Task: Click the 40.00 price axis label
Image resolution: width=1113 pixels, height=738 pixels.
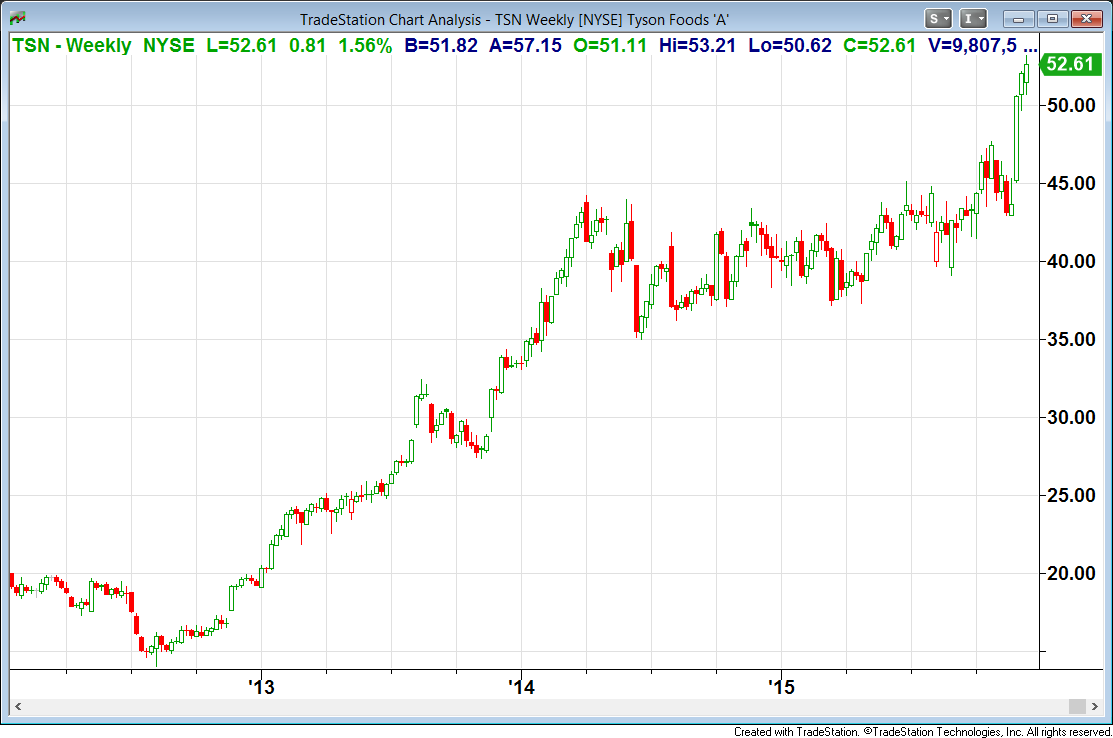Action: pyautogui.click(x=1072, y=262)
